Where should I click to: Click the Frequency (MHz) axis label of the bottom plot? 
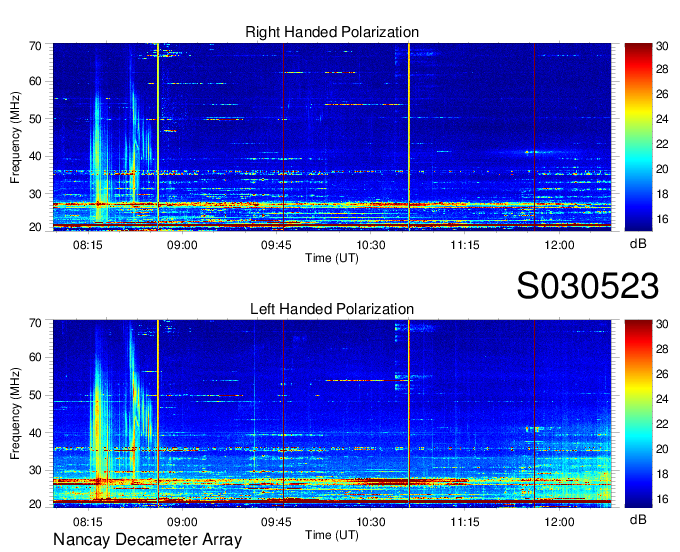tap(15, 414)
